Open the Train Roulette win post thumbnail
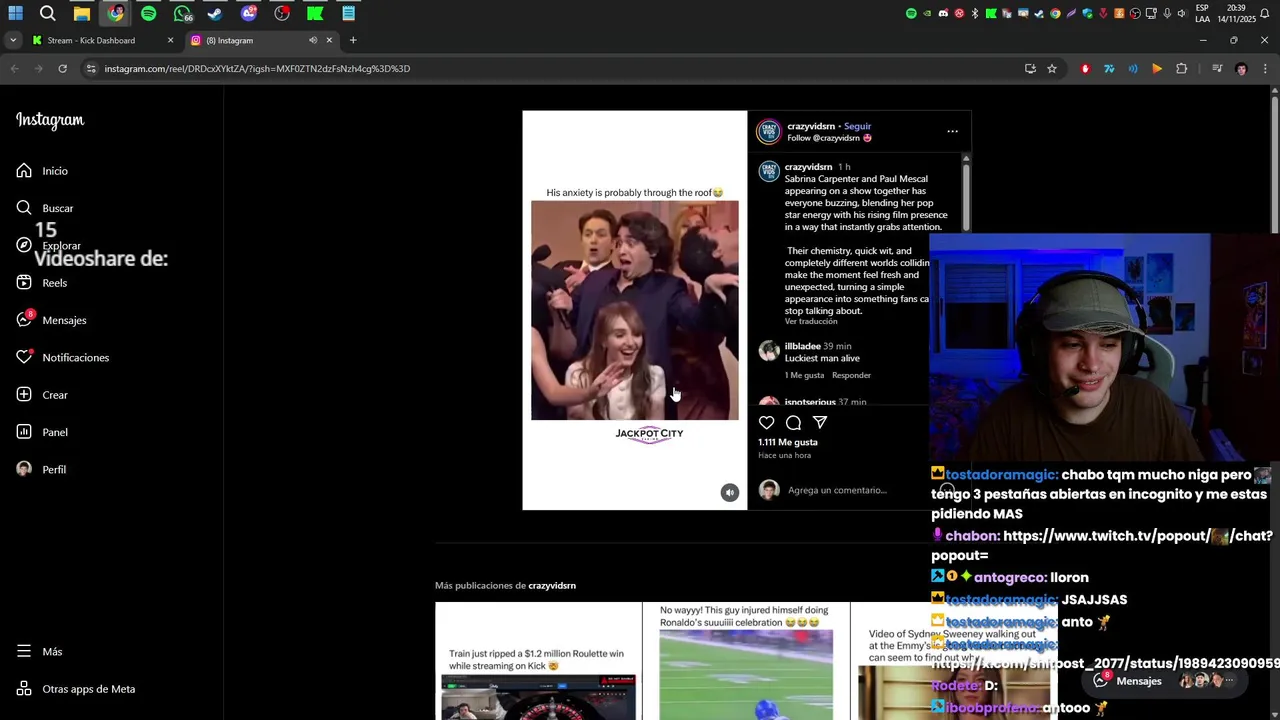The height and width of the screenshot is (720, 1280). (538, 661)
